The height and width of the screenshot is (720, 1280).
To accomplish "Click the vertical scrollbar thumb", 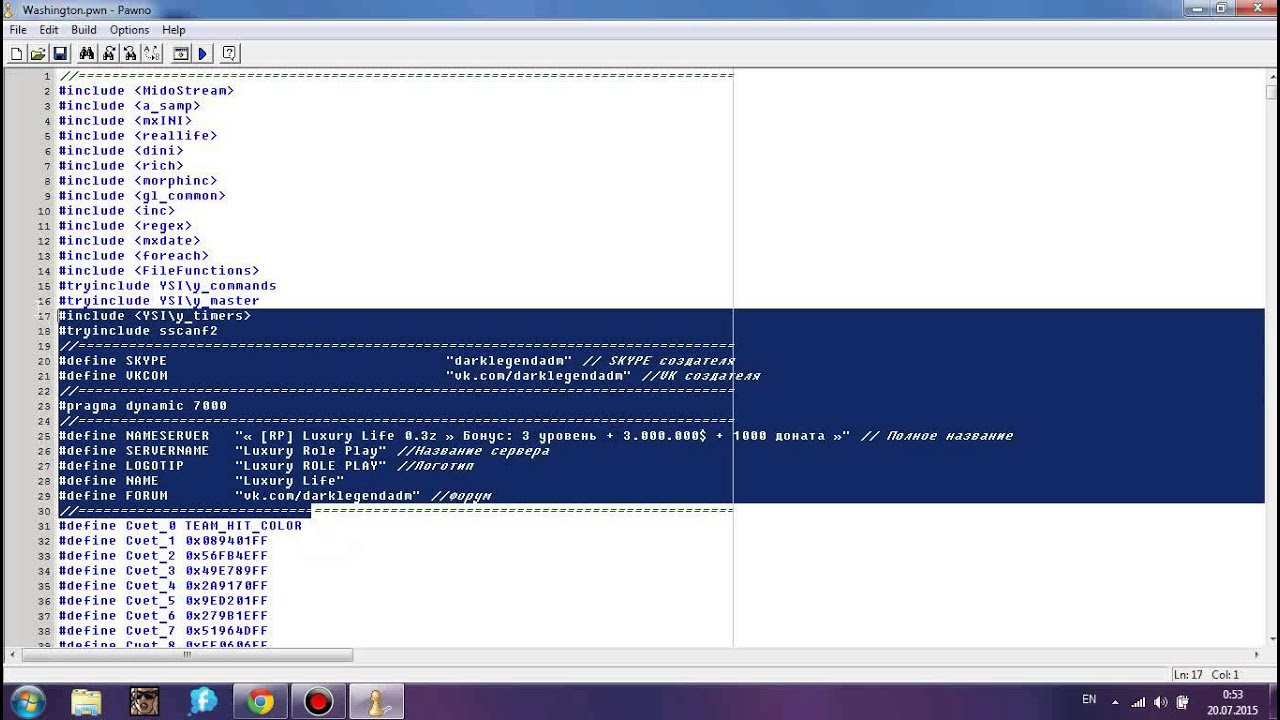I will tap(1272, 92).
